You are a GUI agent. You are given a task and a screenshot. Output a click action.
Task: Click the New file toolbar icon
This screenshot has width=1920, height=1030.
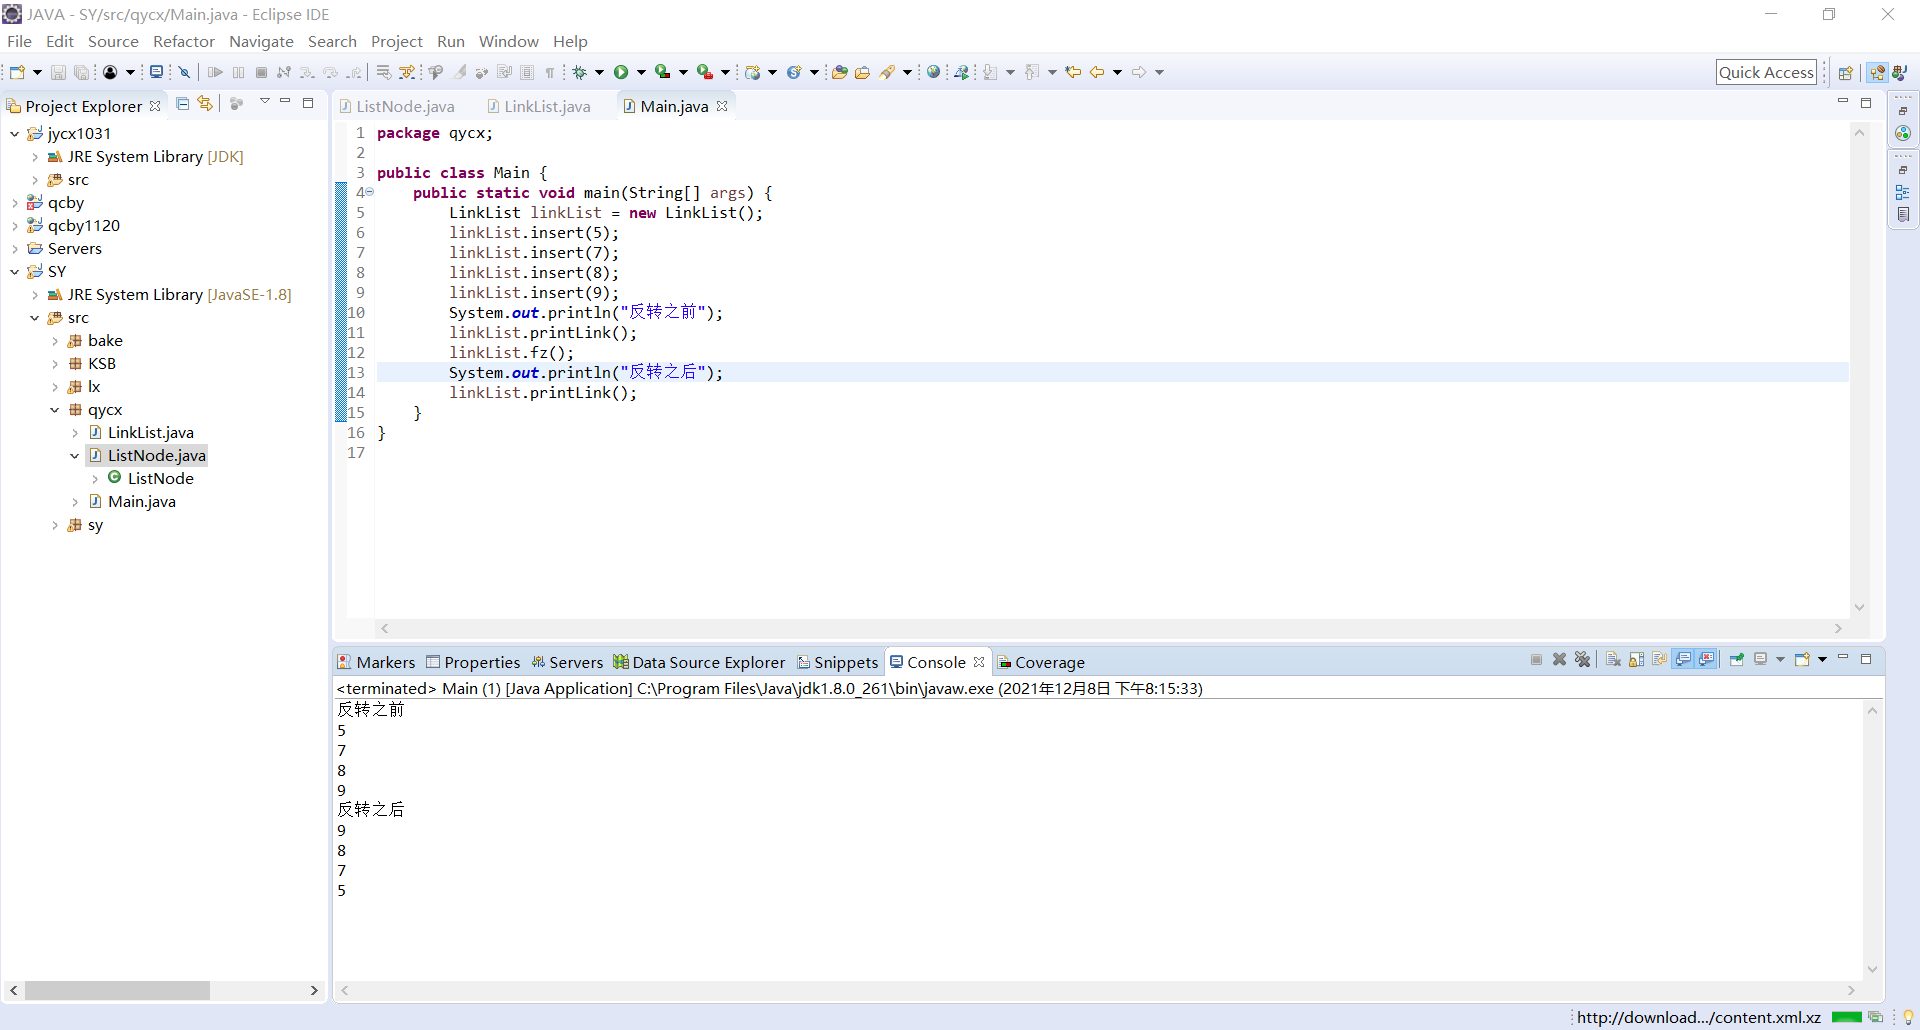point(17,72)
